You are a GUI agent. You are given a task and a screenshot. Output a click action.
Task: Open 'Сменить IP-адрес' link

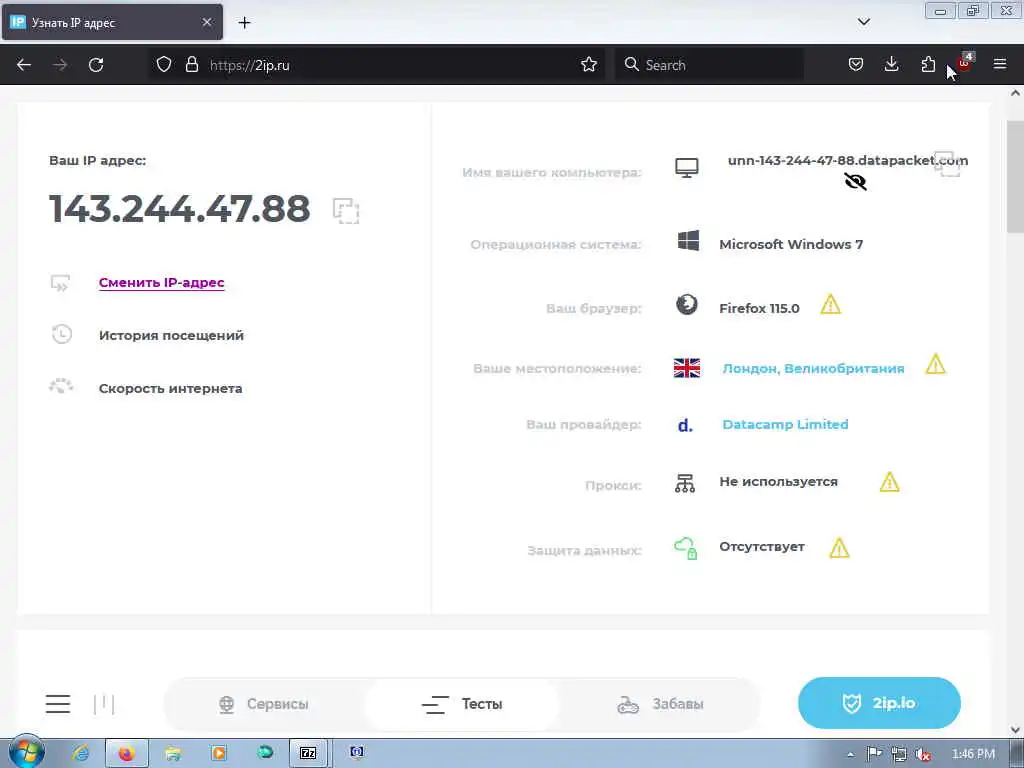click(x=161, y=283)
